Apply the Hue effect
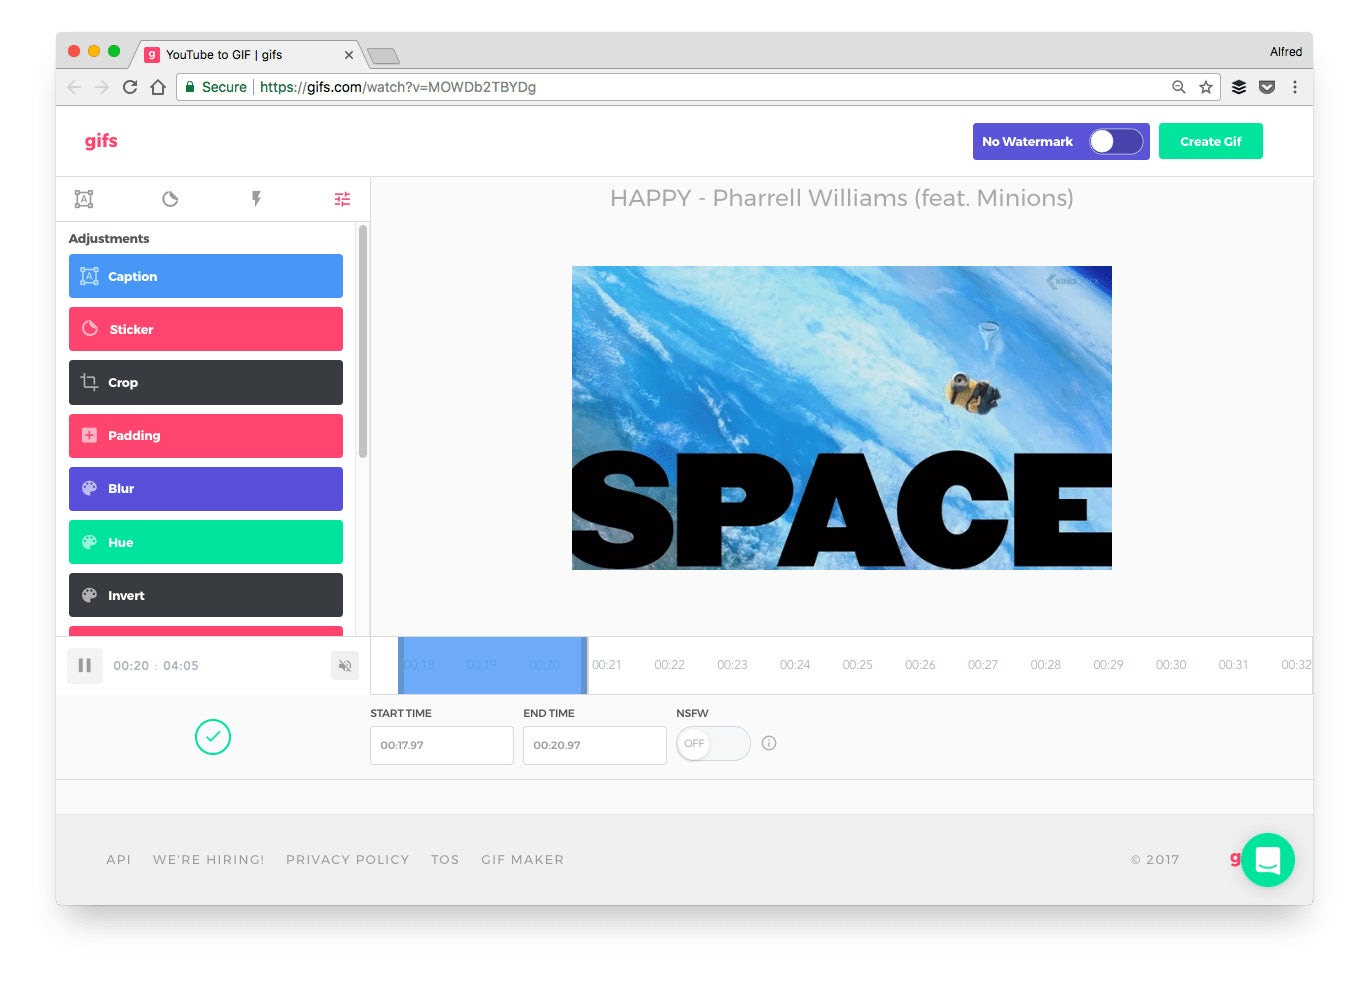Screen dimensions: 1369x985 206,542
